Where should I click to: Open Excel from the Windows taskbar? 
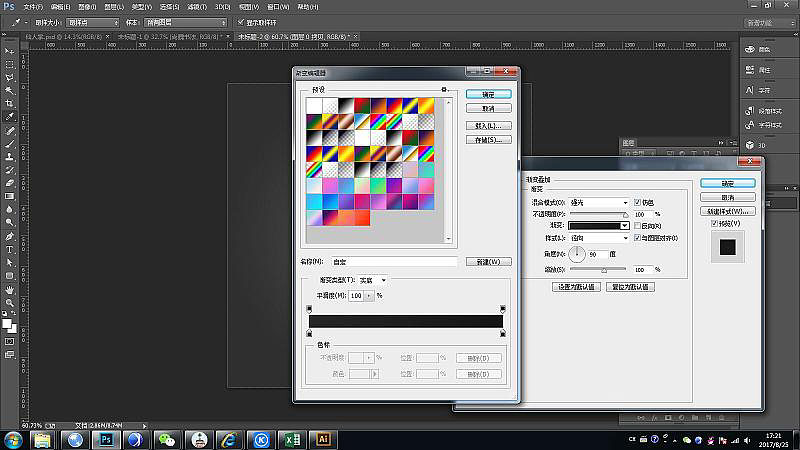pyautogui.click(x=291, y=439)
